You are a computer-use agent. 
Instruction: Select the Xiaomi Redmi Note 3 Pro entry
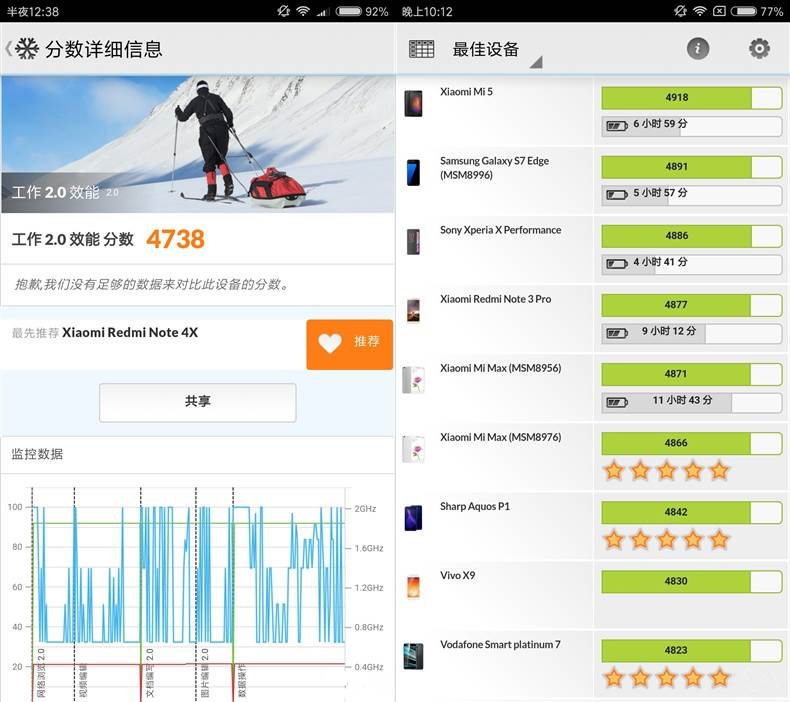pos(495,299)
